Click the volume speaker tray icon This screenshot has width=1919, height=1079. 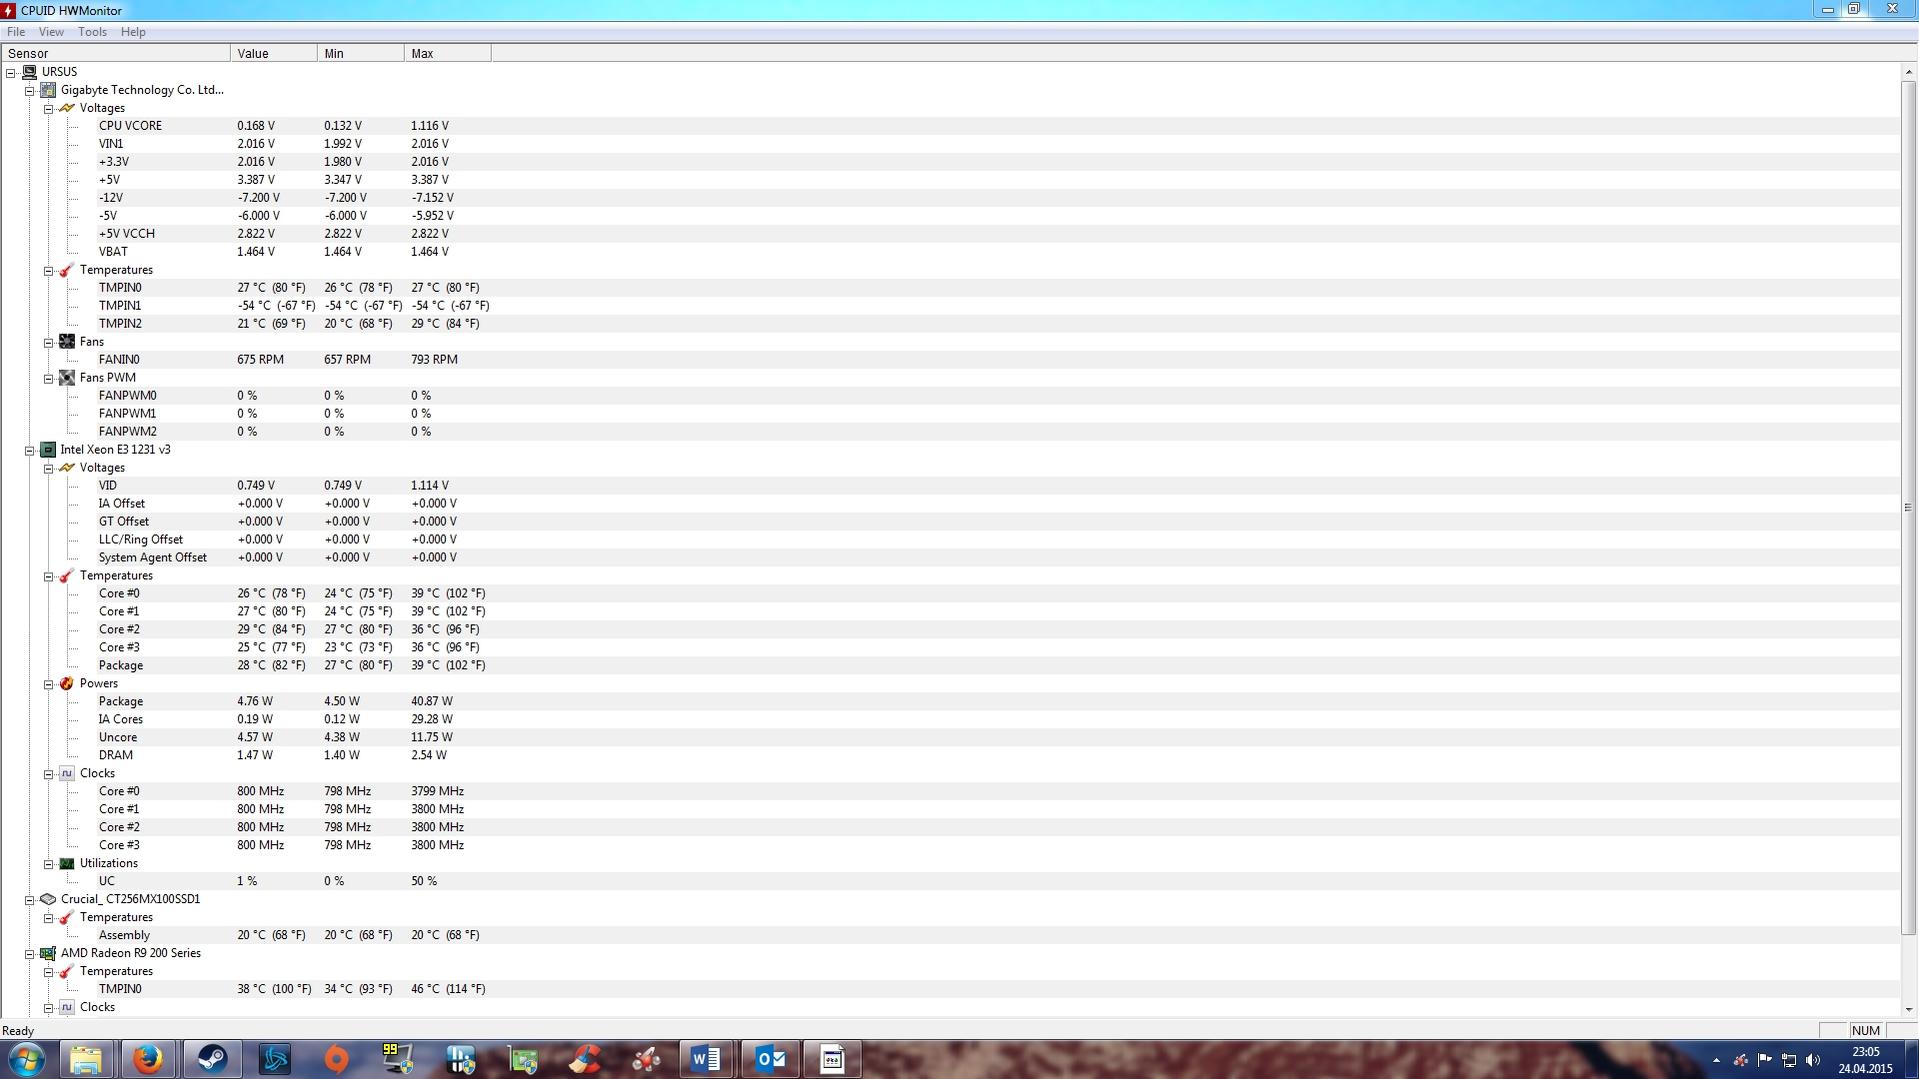click(x=1813, y=1060)
